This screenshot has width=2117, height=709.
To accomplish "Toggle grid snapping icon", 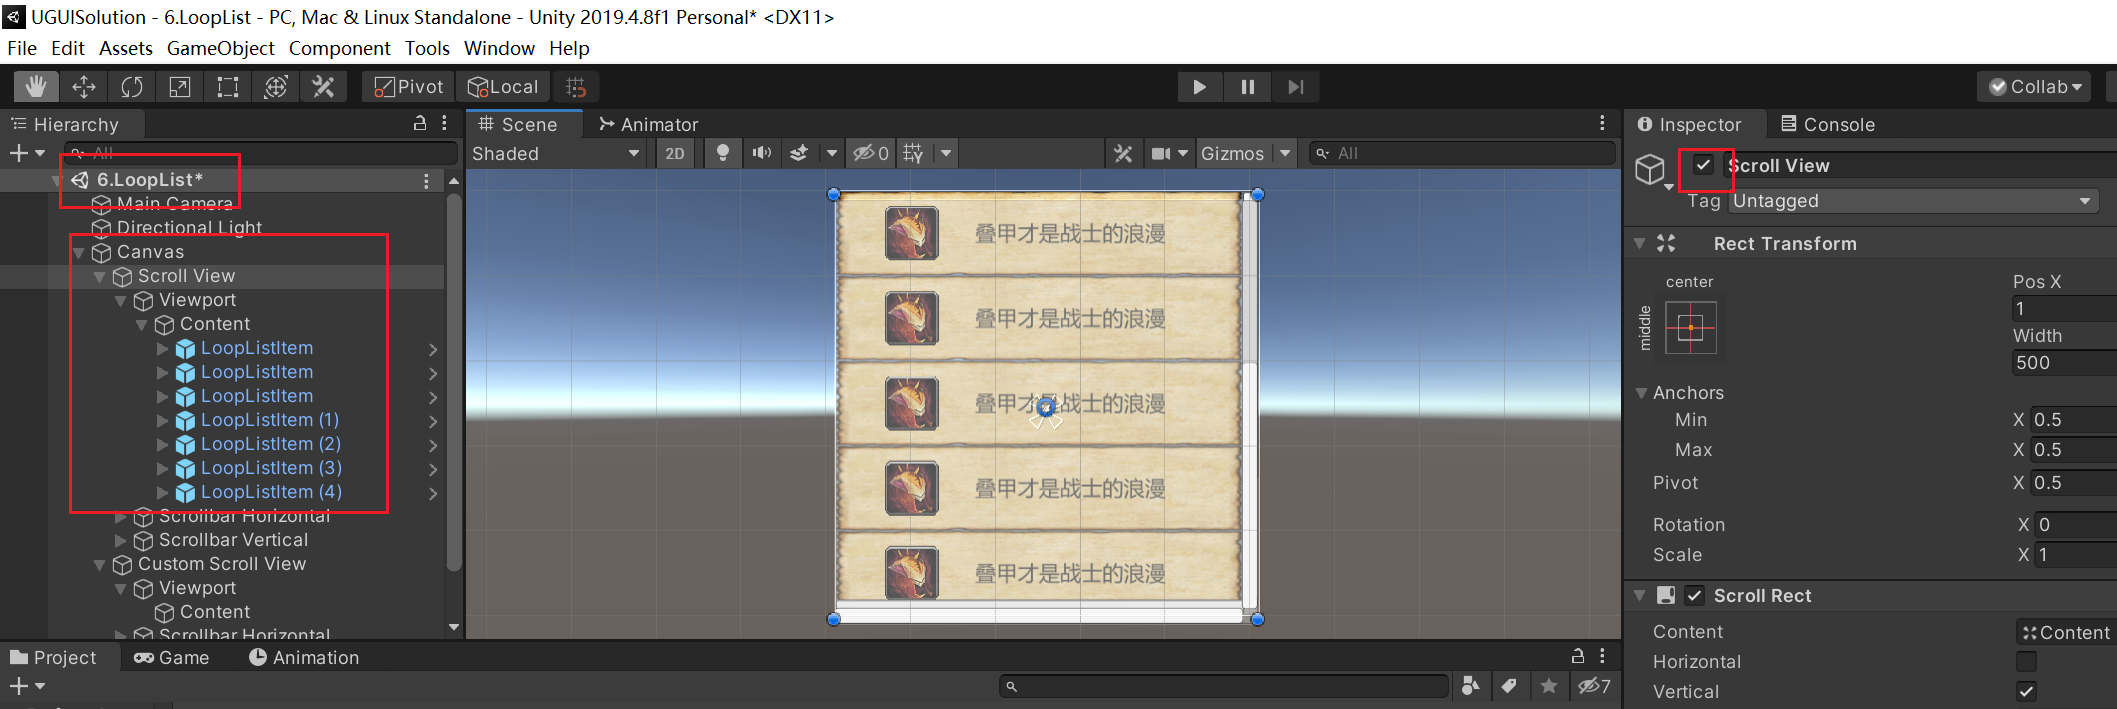I will point(576,87).
